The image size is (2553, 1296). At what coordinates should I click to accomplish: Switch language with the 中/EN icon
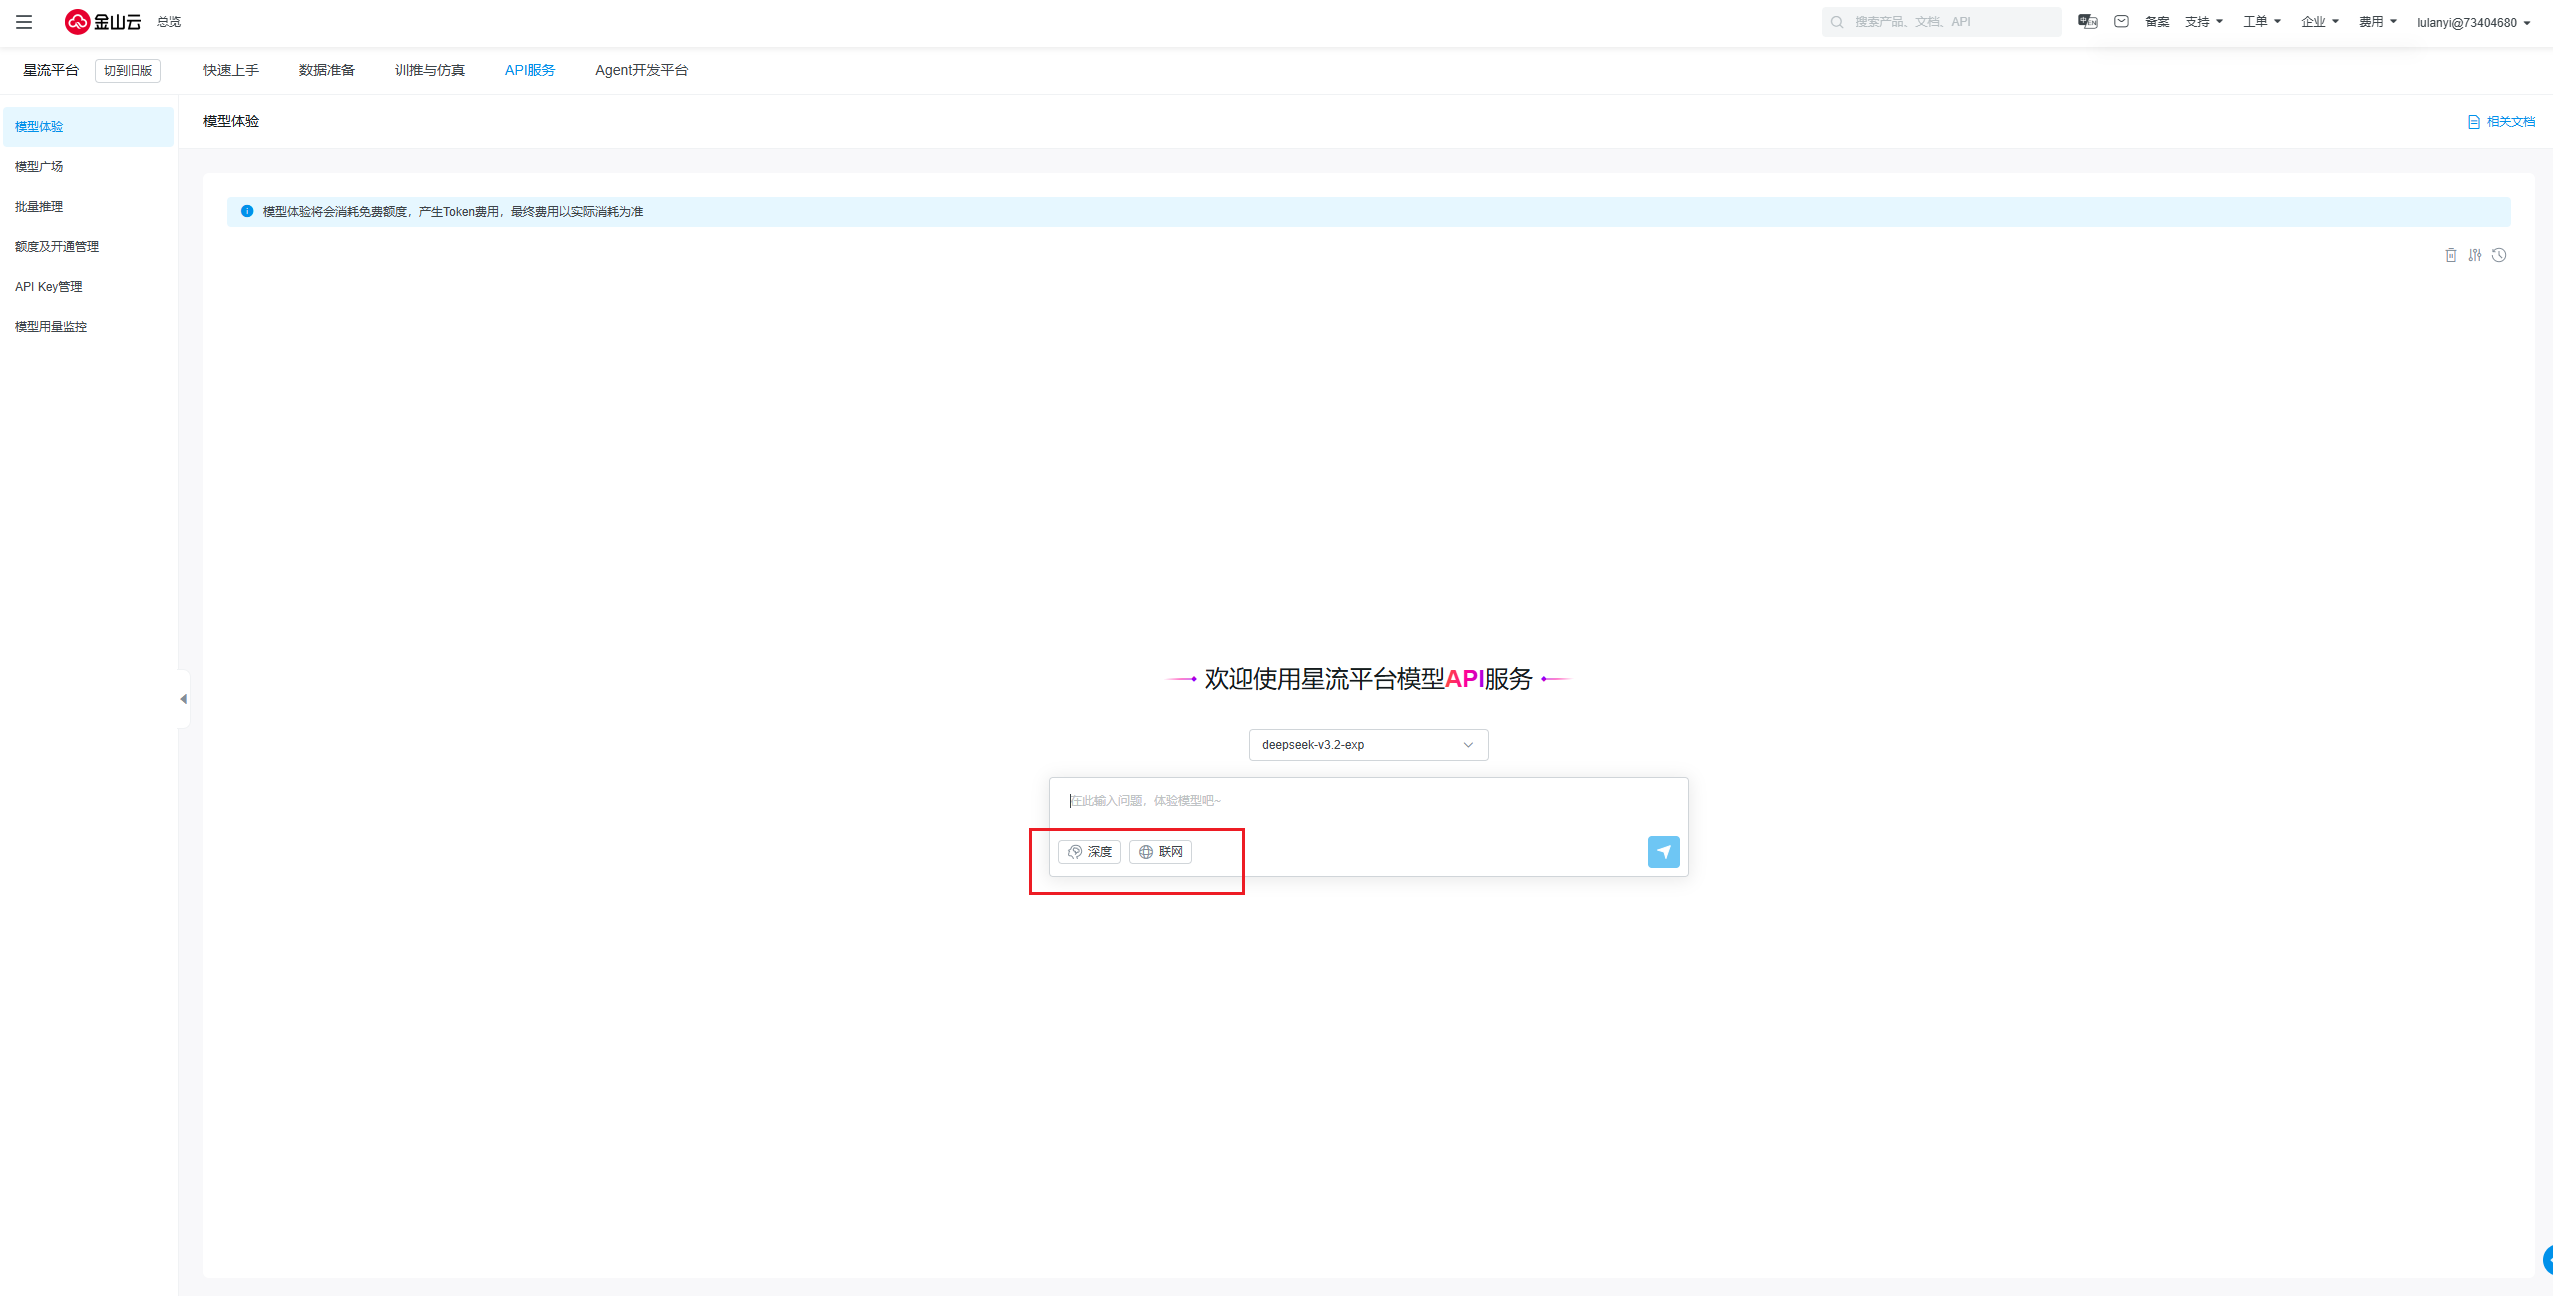[x=2087, y=21]
